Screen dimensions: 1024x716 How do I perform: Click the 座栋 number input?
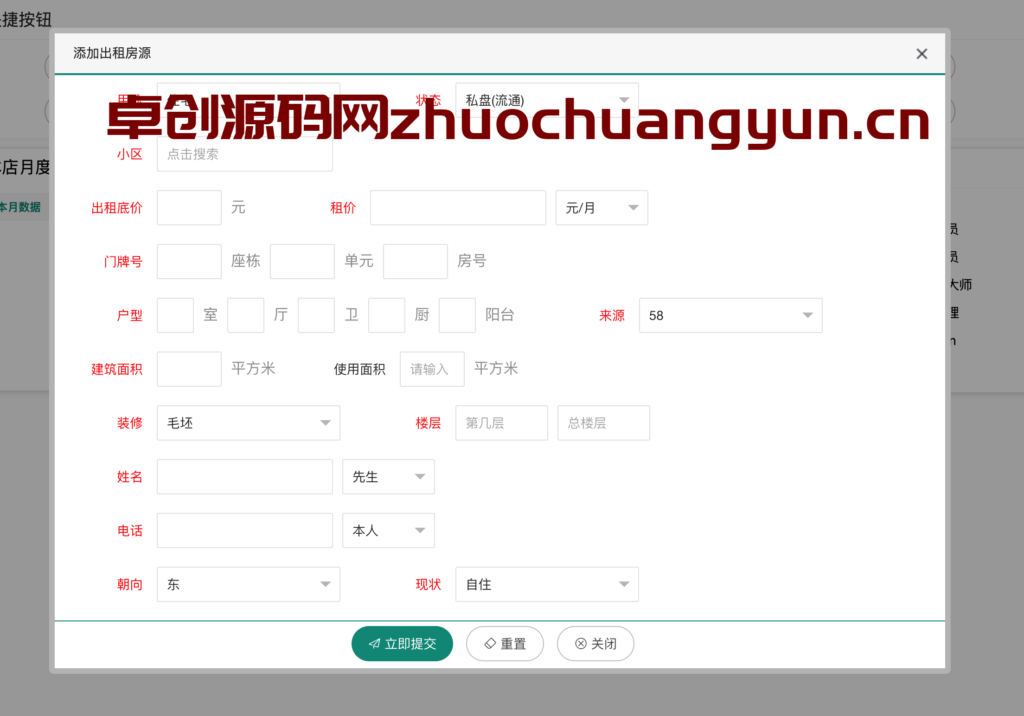pyautogui.click(x=189, y=261)
